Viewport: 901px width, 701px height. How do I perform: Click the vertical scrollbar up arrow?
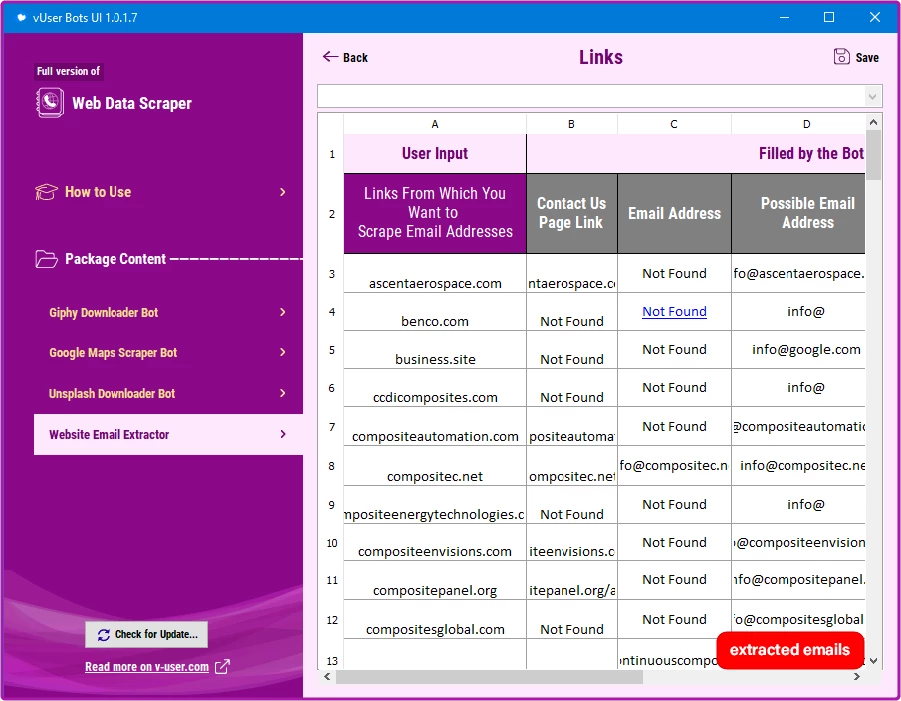pos(873,122)
